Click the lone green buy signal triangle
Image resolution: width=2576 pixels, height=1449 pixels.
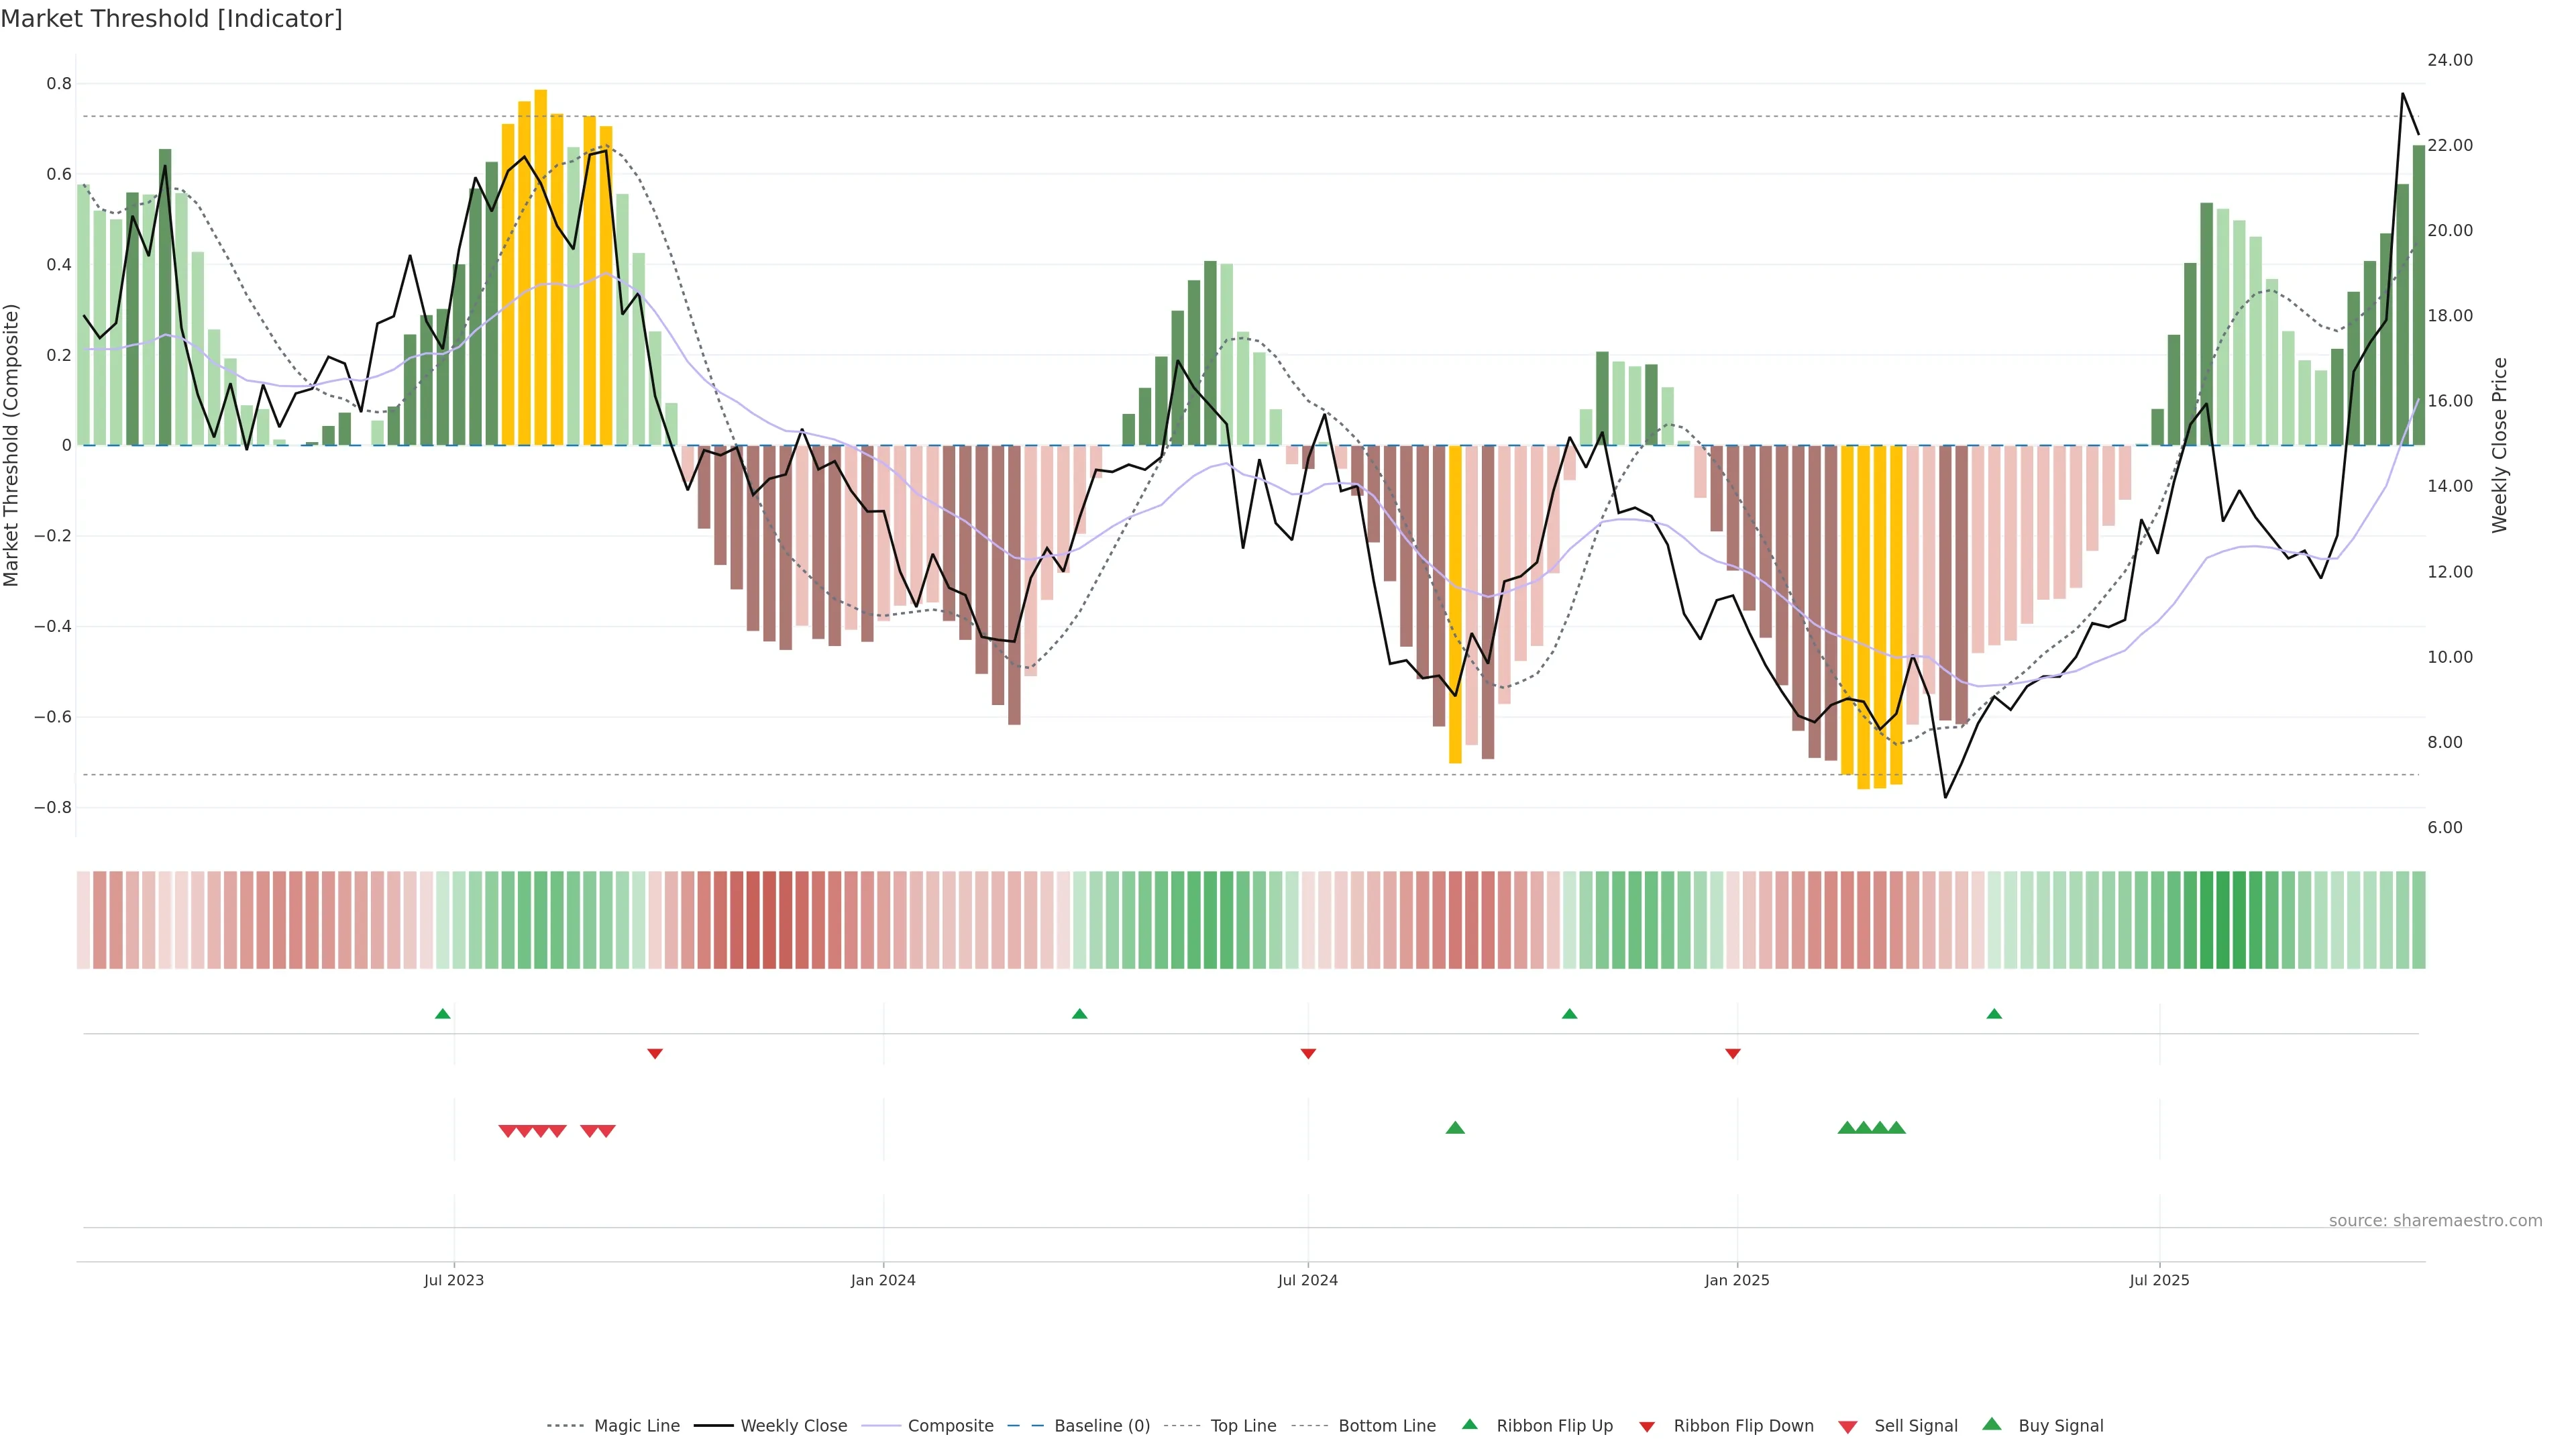pyautogui.click(x=1455, y=1128)
